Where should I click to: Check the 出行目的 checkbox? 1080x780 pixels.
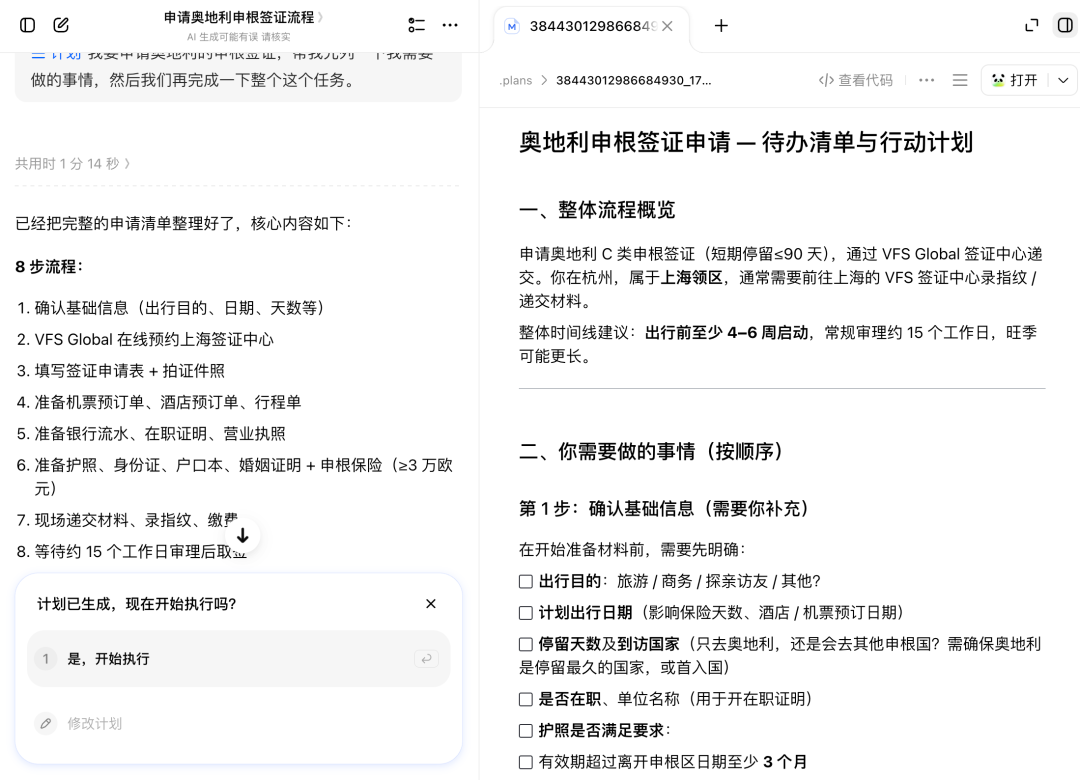[x=526, y=582]
